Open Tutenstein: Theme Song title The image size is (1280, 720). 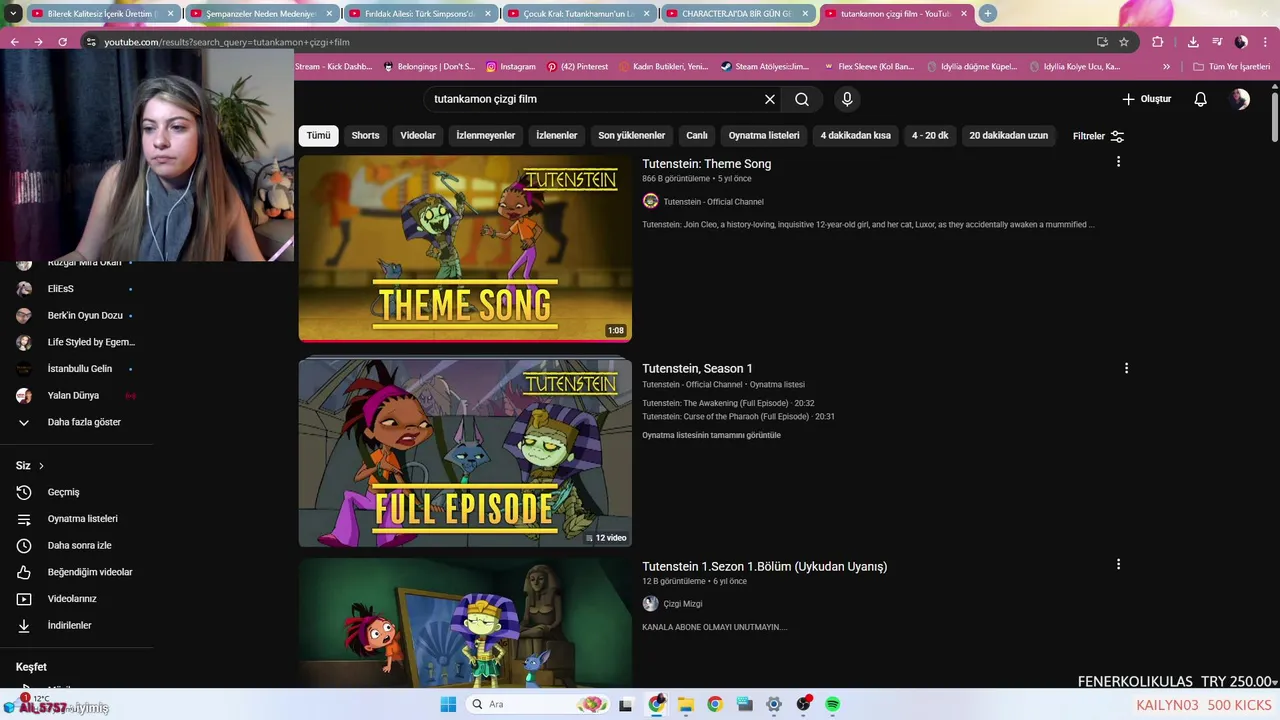click(x=706, y=164)
